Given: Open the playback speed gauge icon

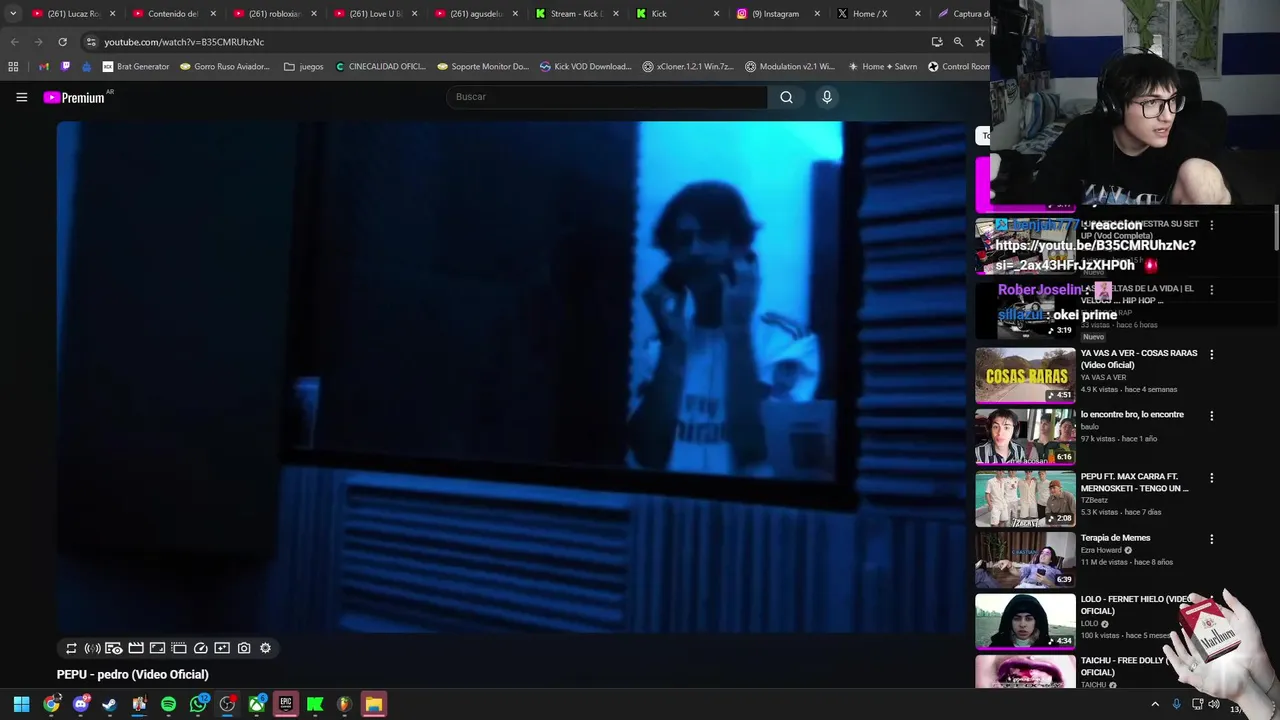Looking at the screenshot, I should 201,648.
